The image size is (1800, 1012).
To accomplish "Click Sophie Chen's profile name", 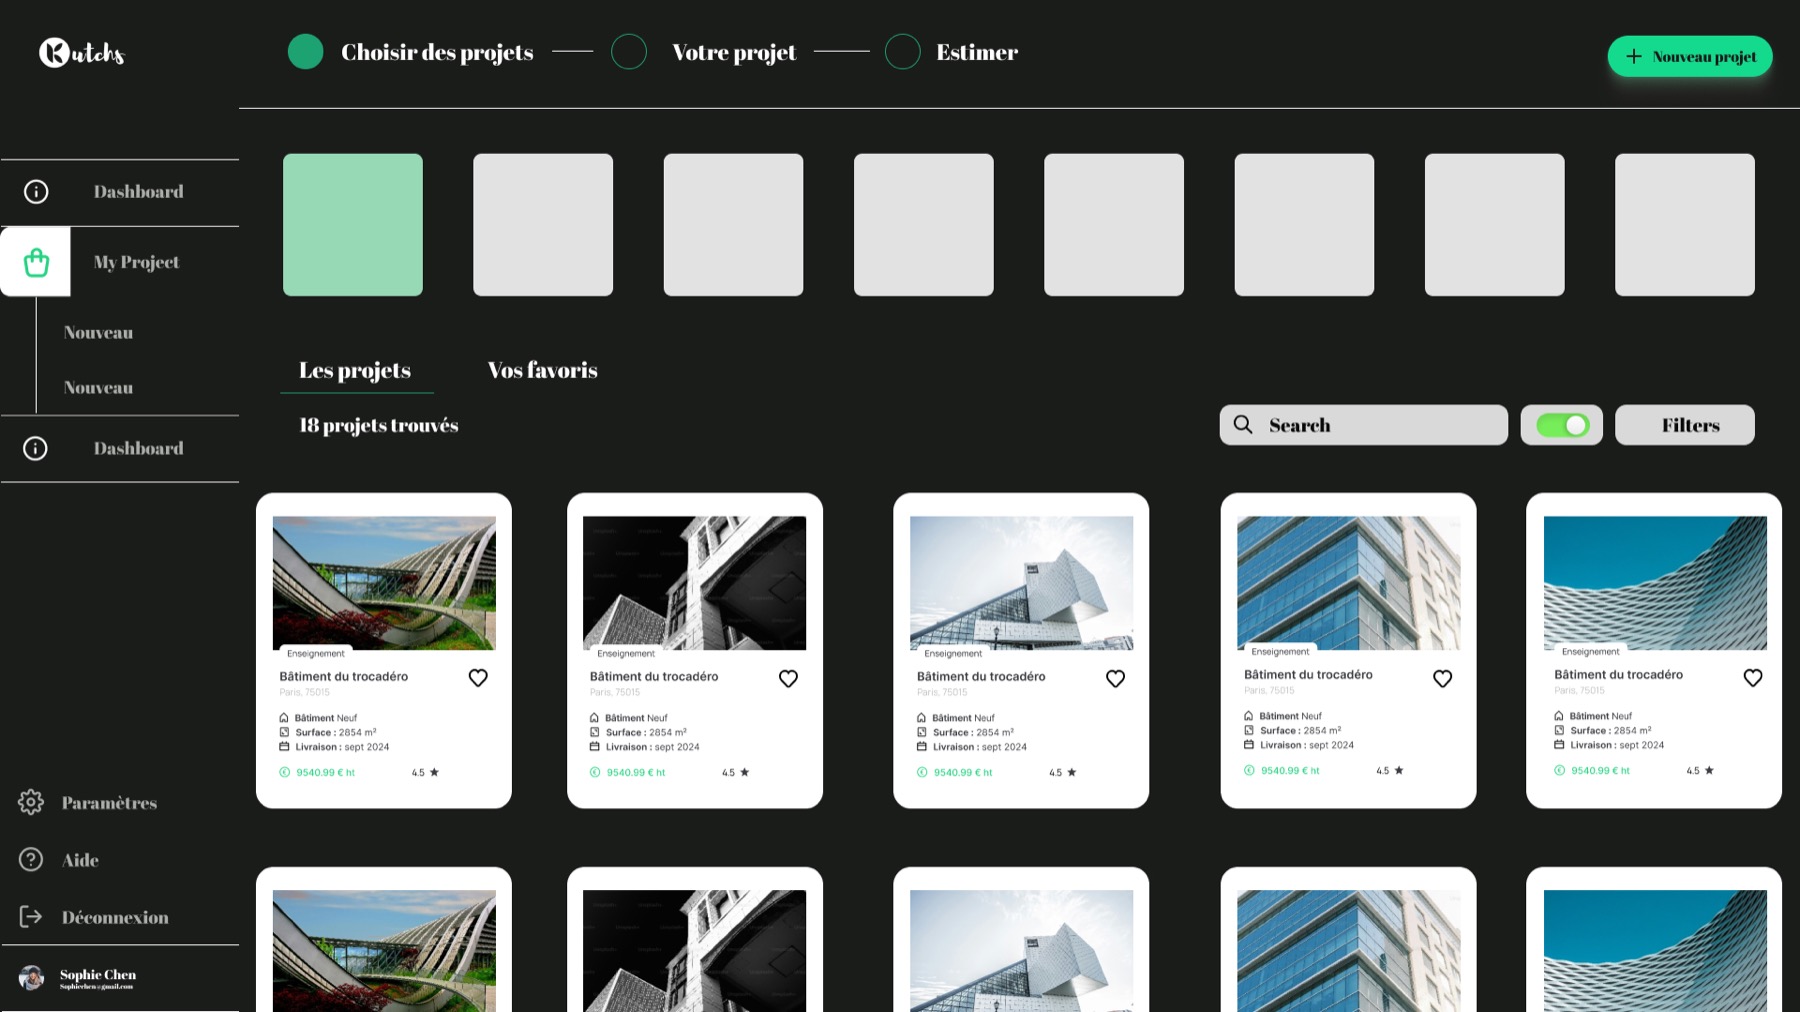I will point(98,975).
